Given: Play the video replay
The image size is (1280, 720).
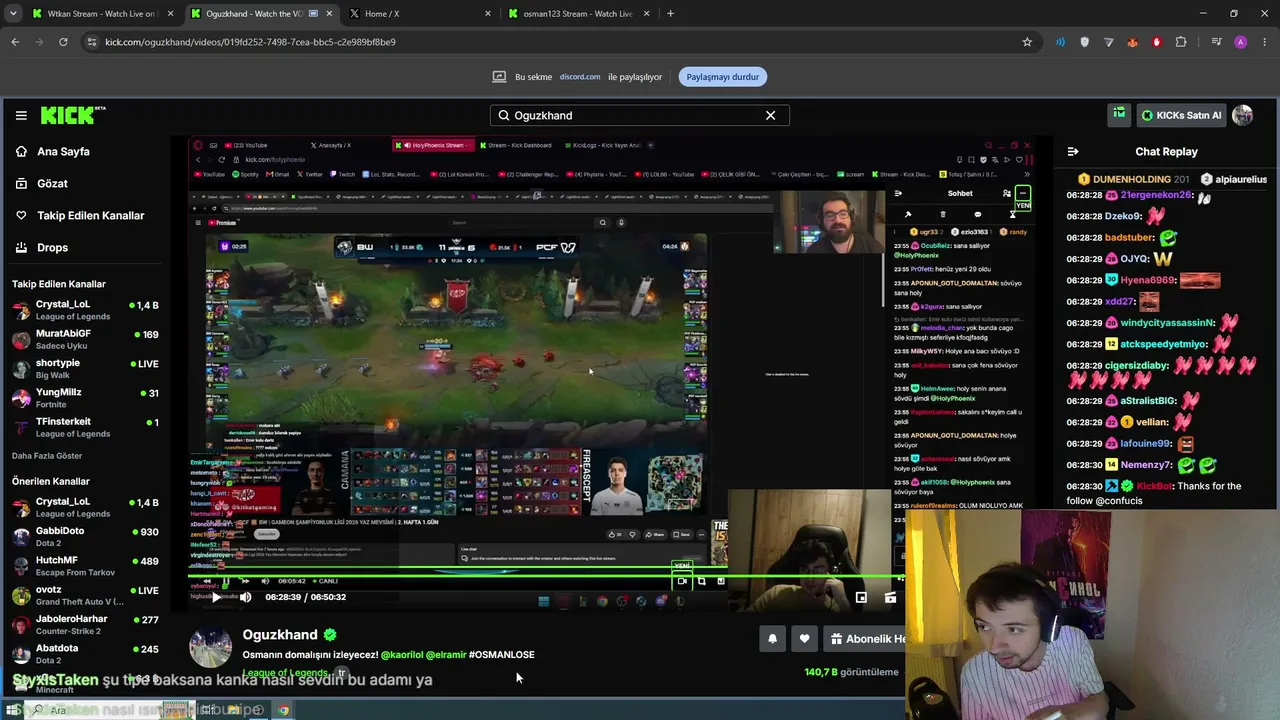Looking at the screenshot, I should [x=216, y=597].
